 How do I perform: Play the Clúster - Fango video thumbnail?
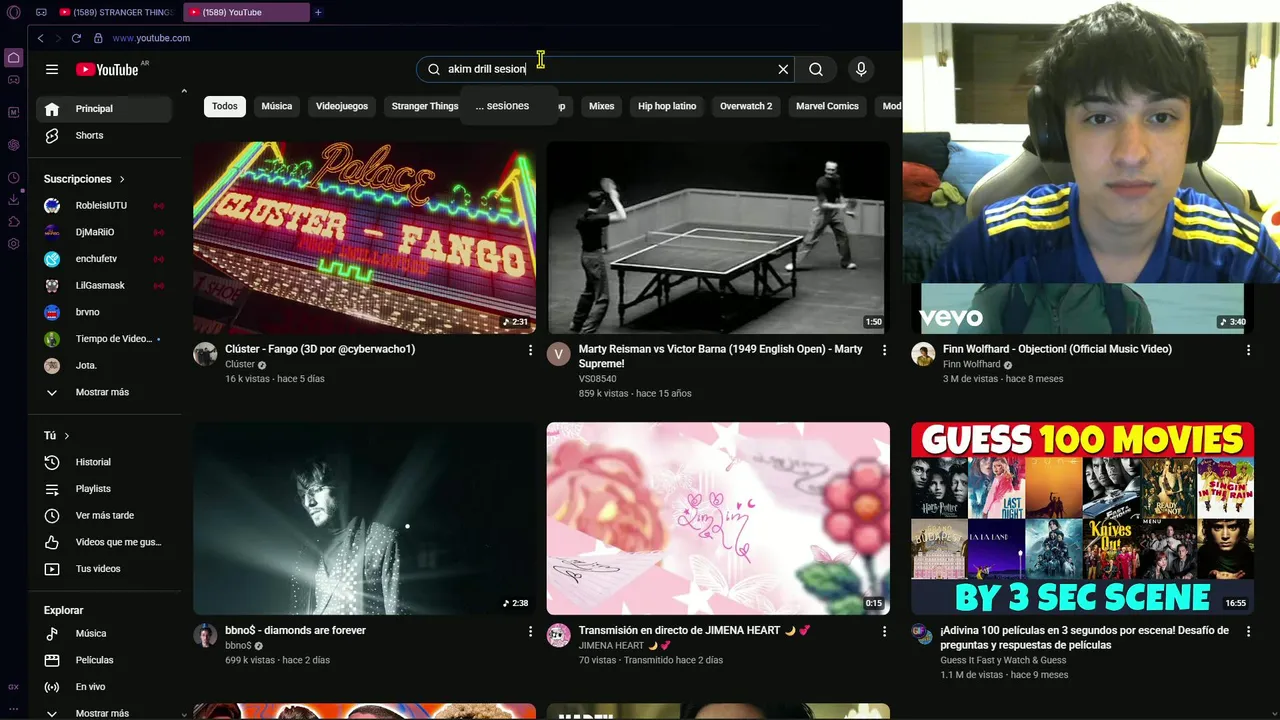coord(364,238)
